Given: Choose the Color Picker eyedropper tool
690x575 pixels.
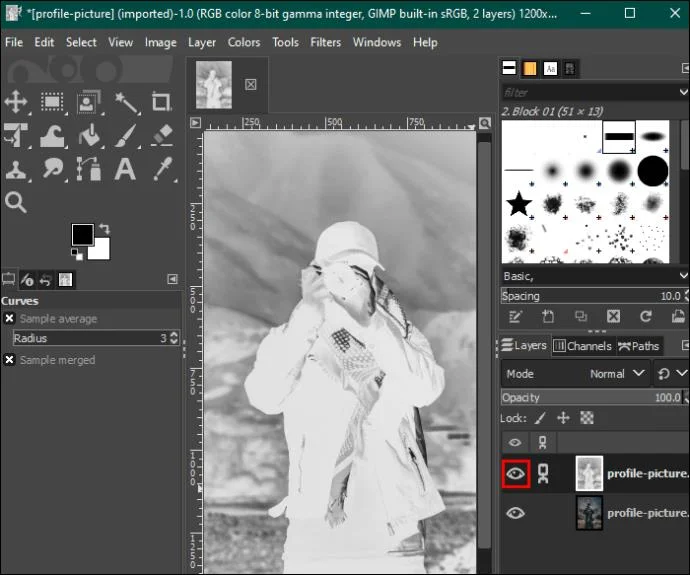Looking at the screenshot, I should (x=162, y=169).
